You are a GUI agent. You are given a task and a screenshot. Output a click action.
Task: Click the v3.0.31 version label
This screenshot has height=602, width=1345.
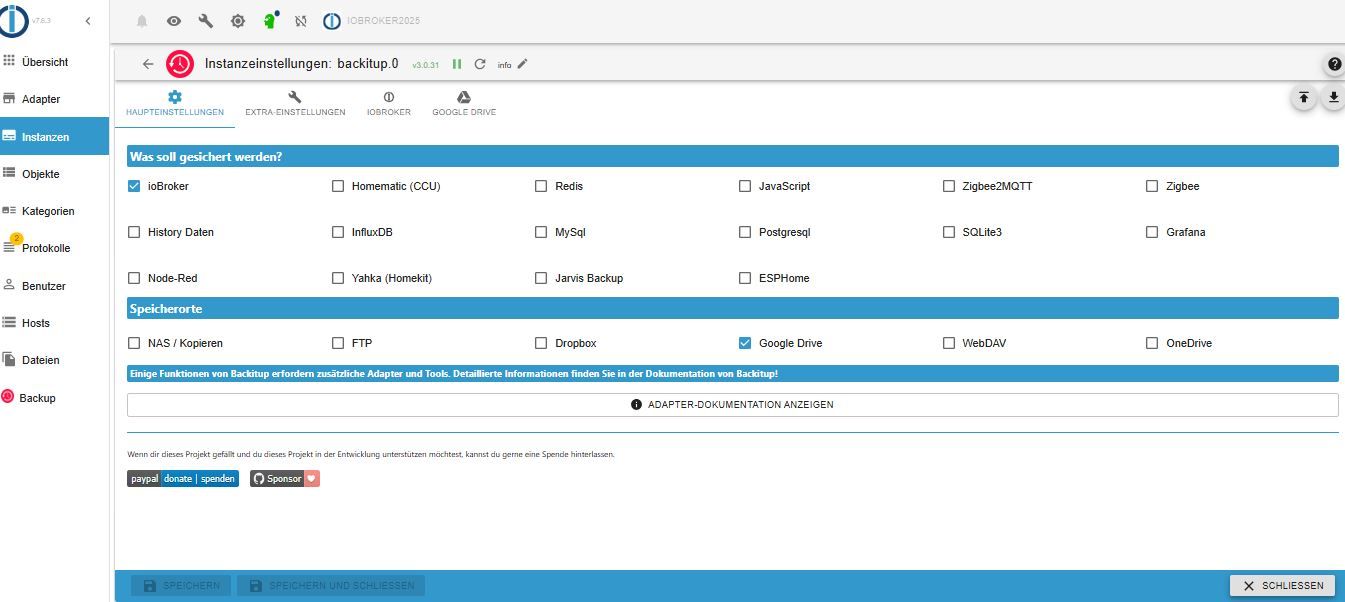point(426,65)
